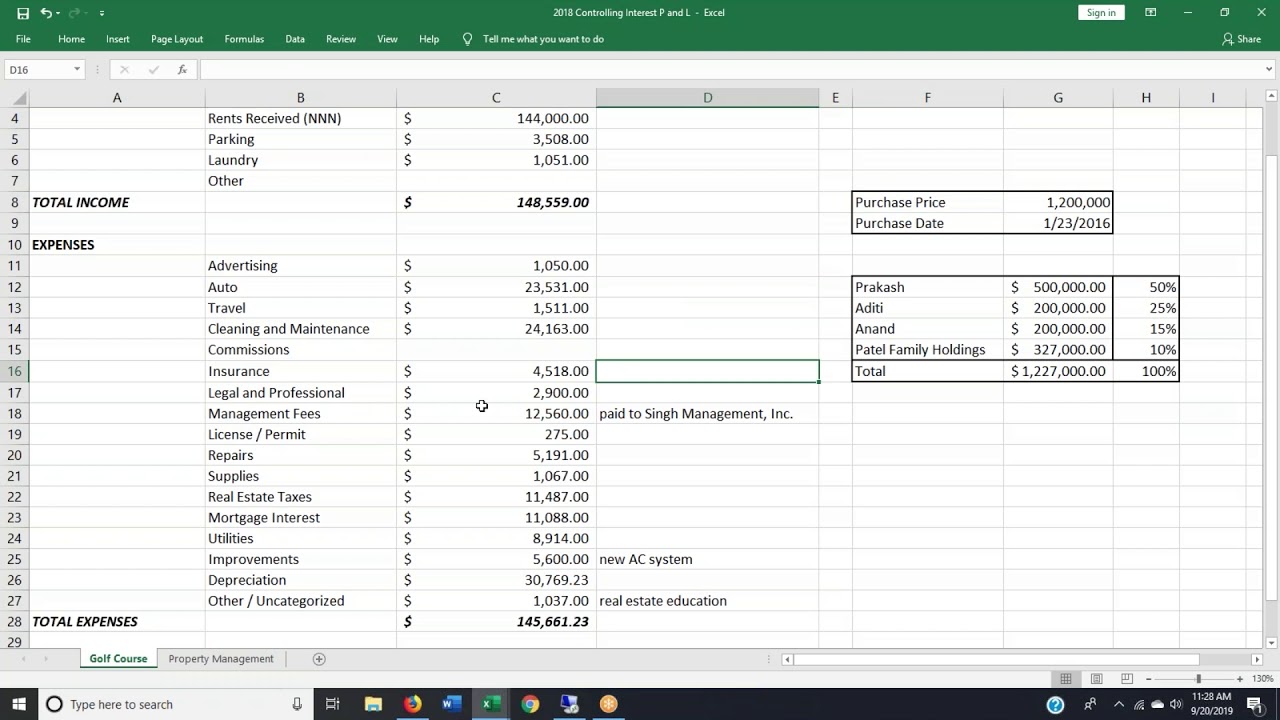Click the New Sheet plus icon

click(x=319, y=659)
